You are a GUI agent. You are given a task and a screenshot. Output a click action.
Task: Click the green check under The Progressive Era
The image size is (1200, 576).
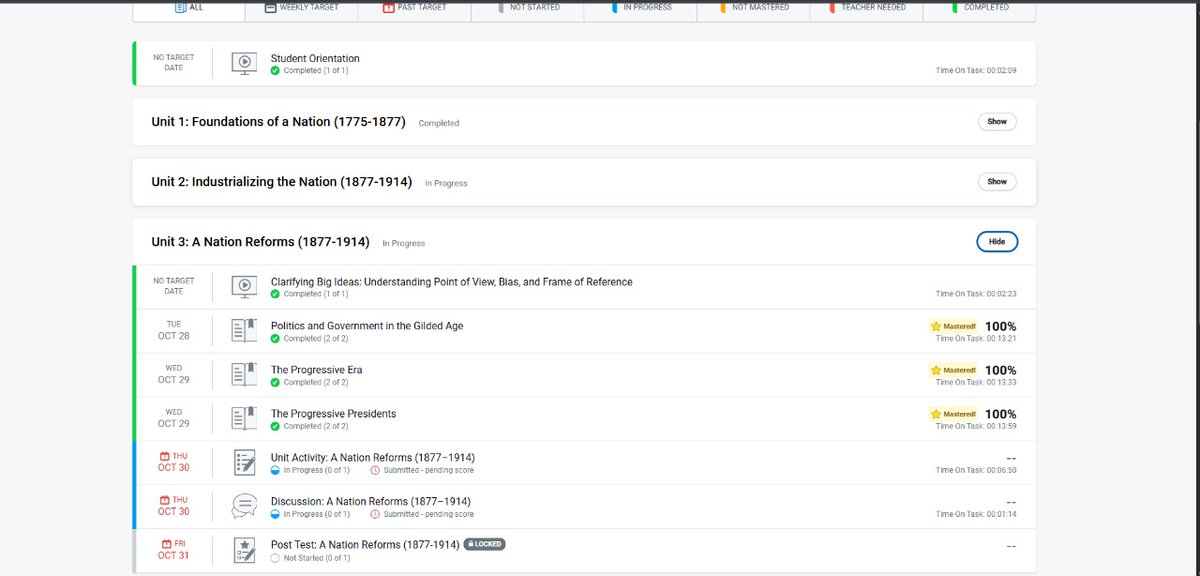point(276,382)
